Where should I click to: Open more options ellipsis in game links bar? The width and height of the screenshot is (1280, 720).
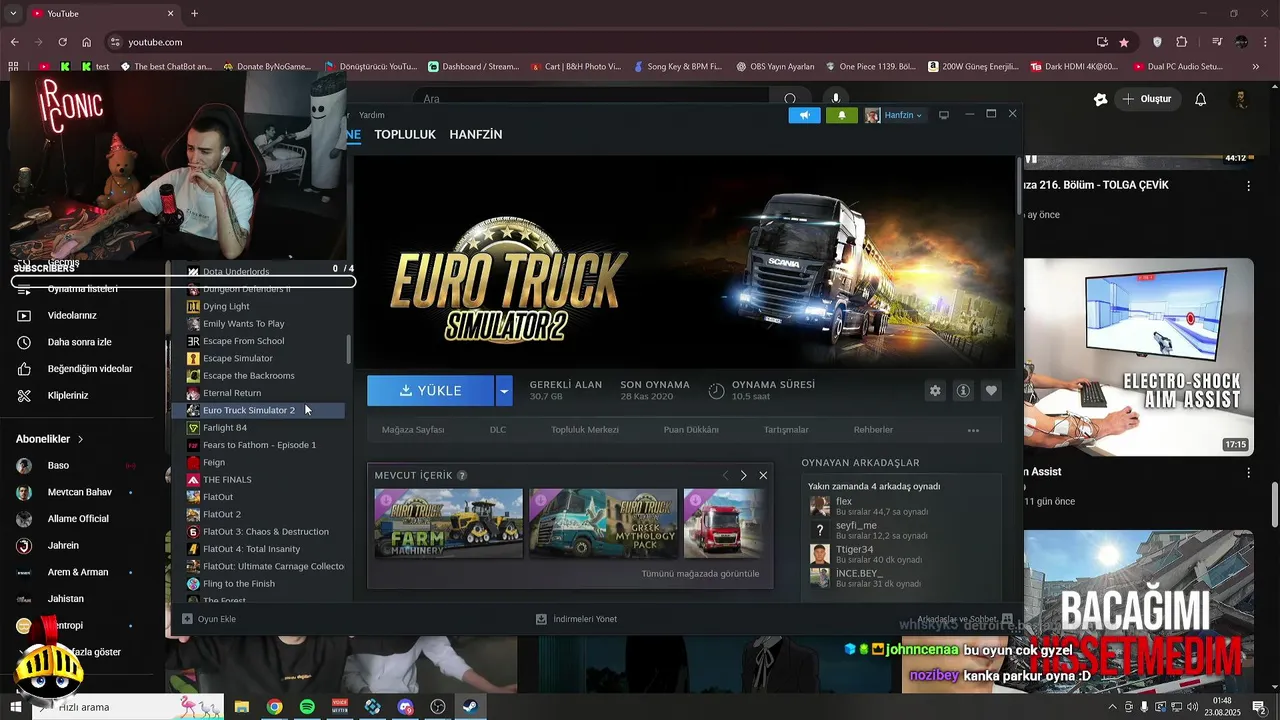(973, 430)
